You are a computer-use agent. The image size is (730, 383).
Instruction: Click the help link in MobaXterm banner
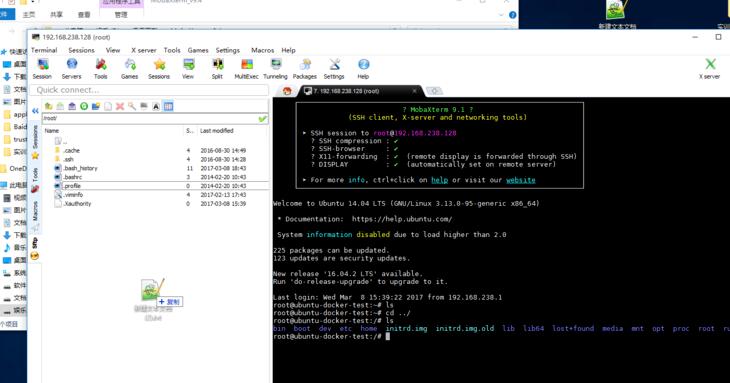(x=439, y=180)
